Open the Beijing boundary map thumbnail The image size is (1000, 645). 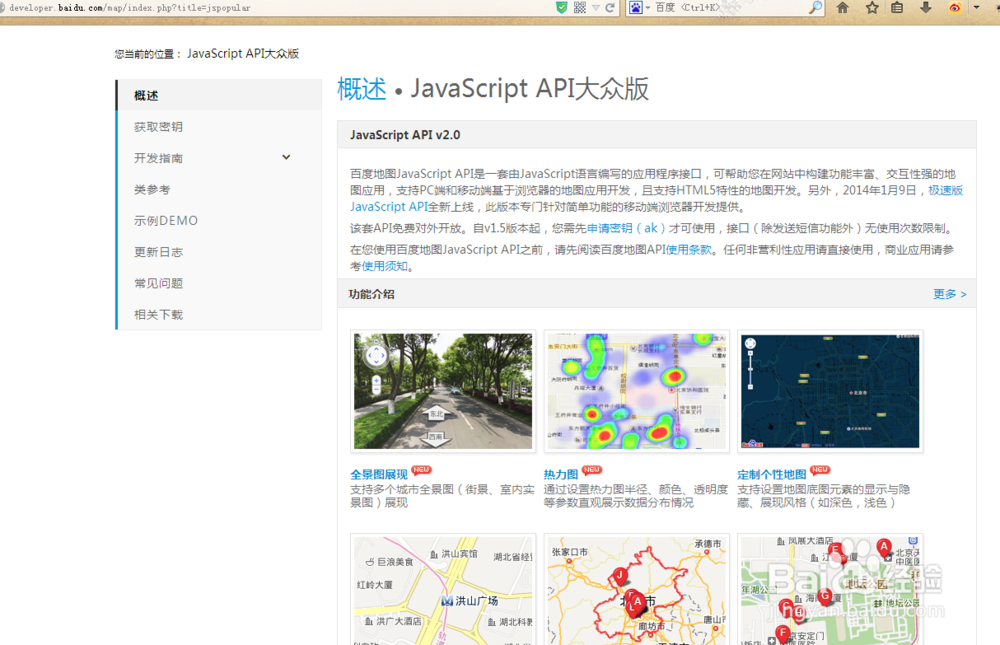pos(636,589)
